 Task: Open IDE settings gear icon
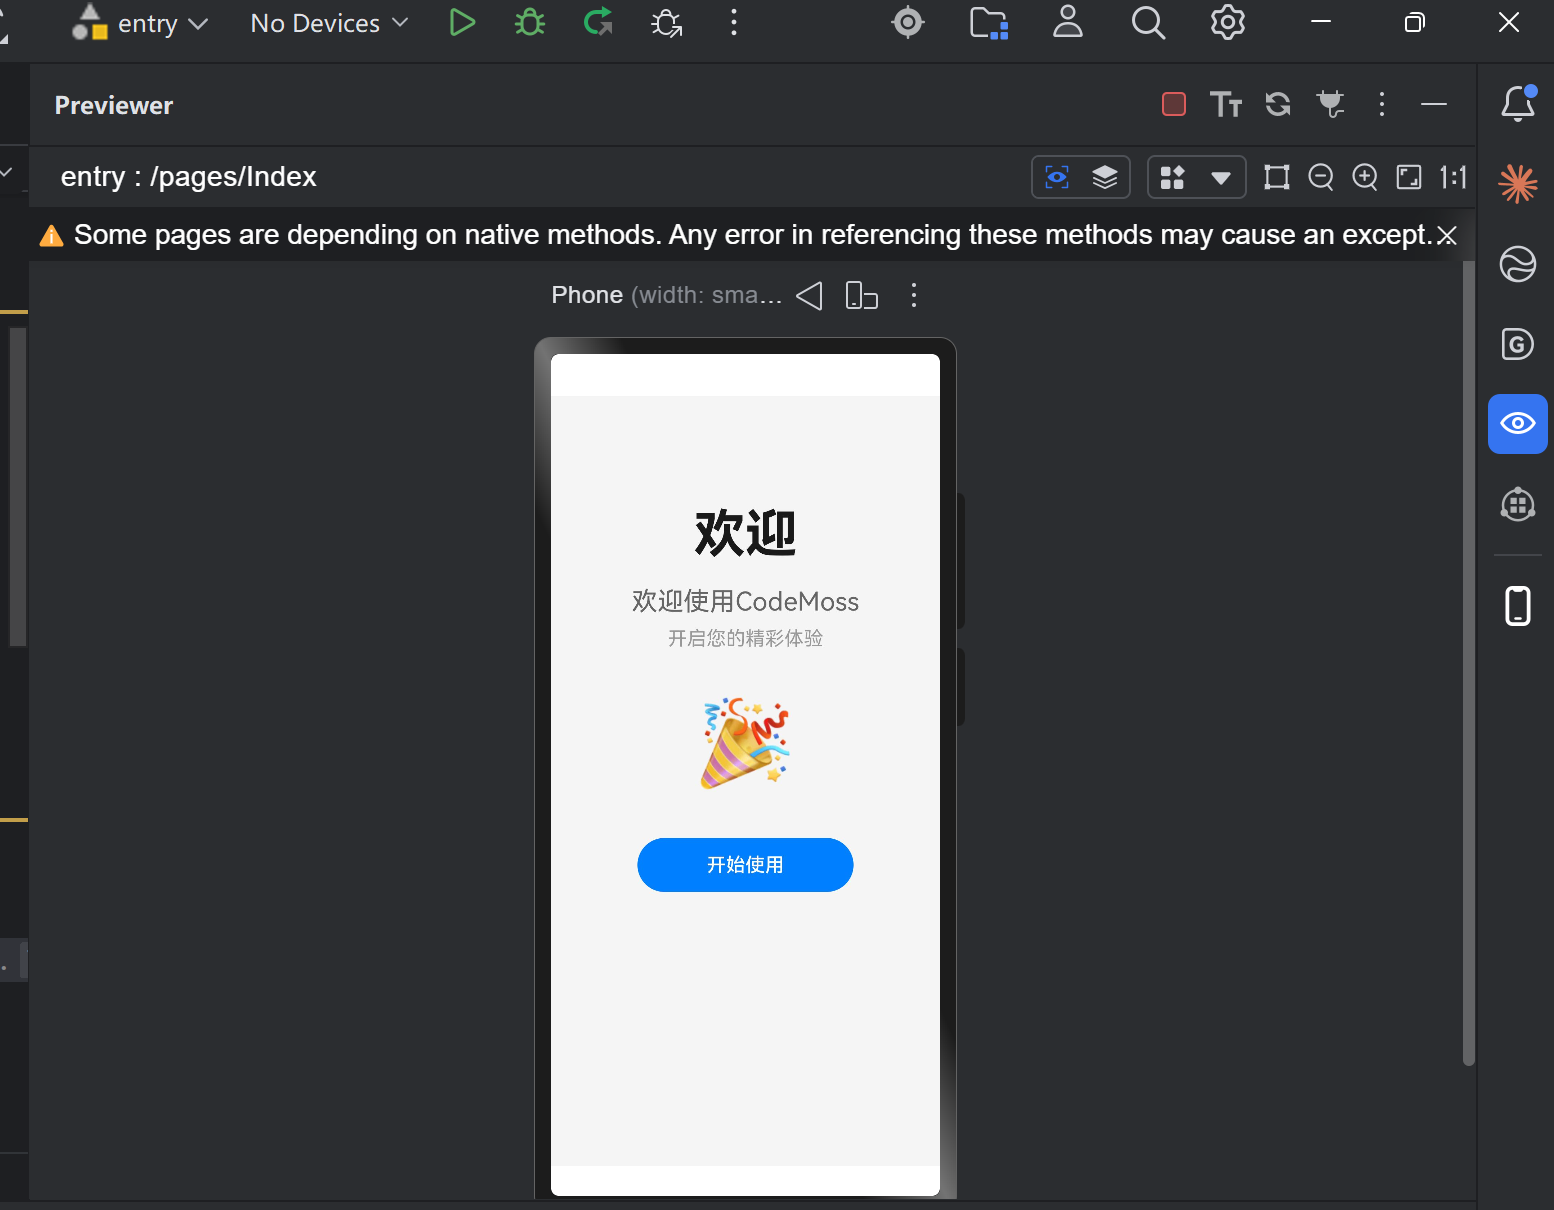[x=1228, y=22]
